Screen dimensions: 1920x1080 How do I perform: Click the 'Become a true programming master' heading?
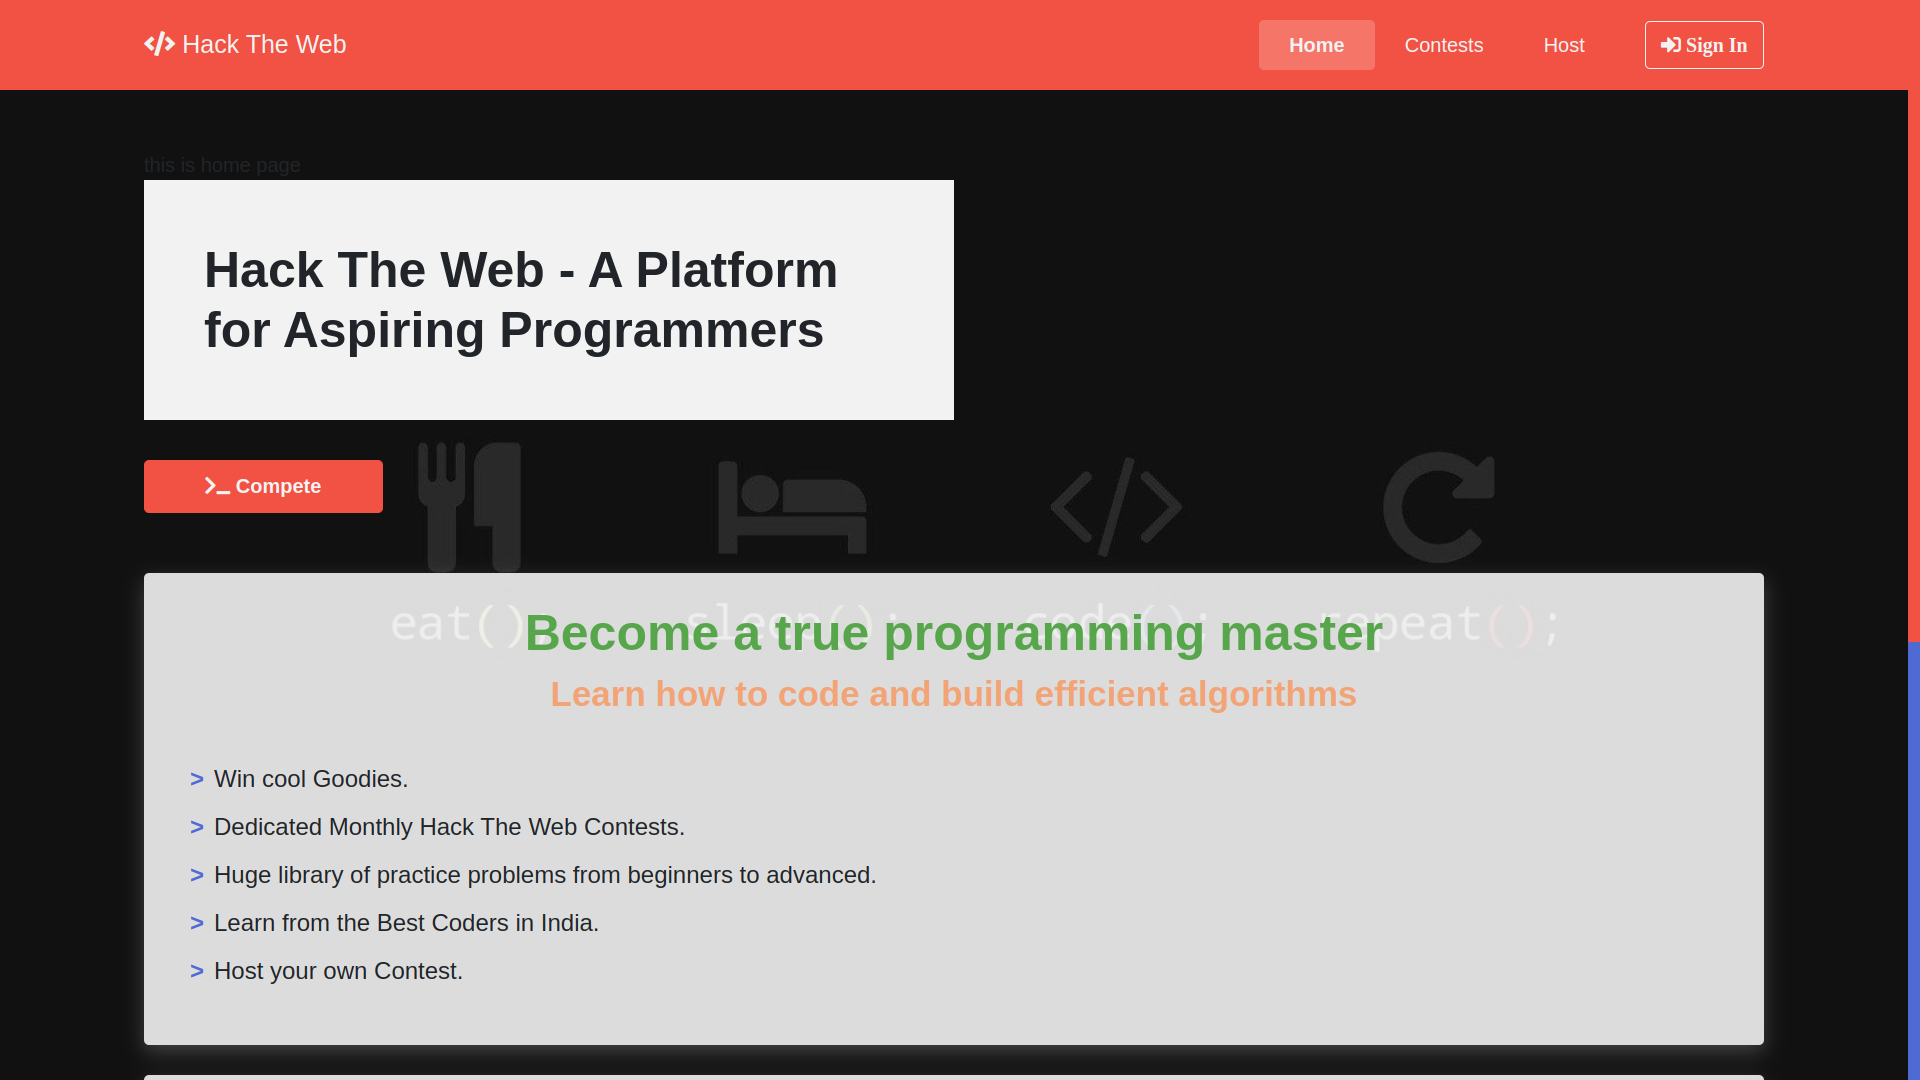(953, 633)
